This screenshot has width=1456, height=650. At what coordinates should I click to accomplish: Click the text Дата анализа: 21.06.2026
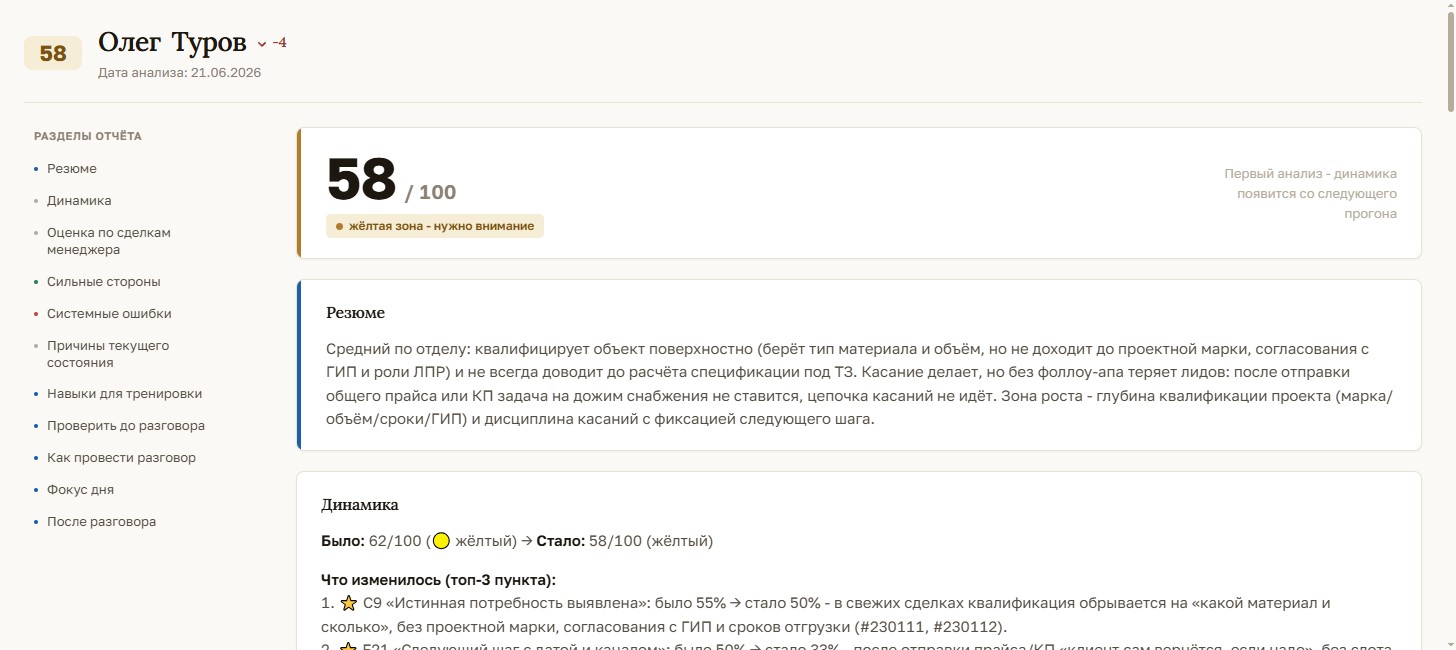[180, 73]
